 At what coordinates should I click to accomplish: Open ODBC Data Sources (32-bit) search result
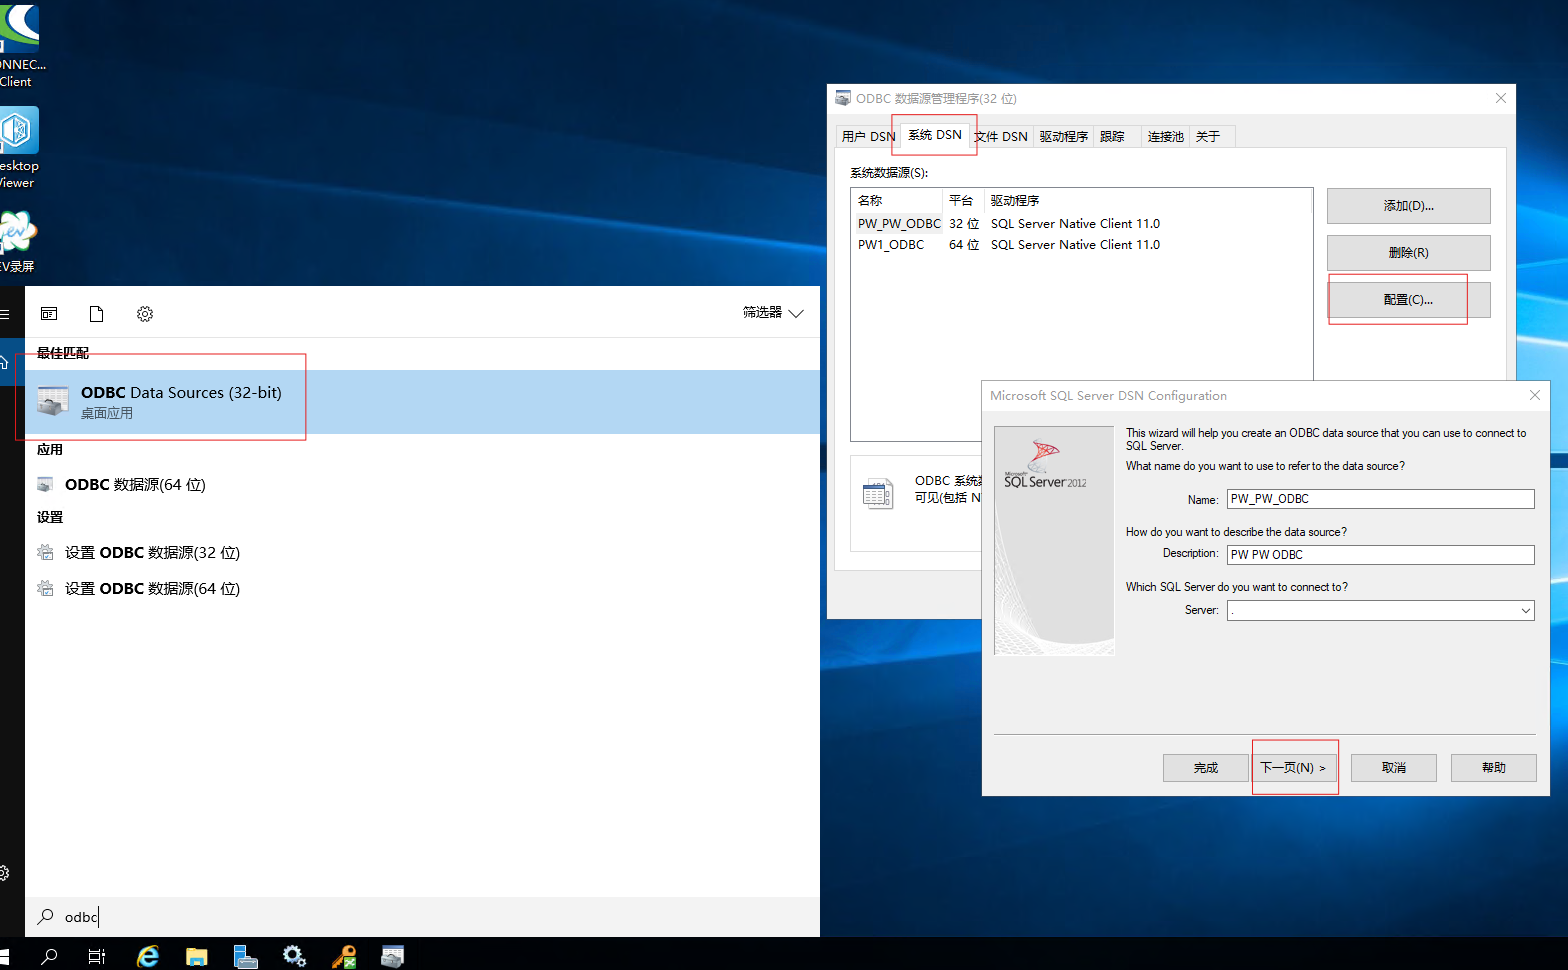(181, 401)
